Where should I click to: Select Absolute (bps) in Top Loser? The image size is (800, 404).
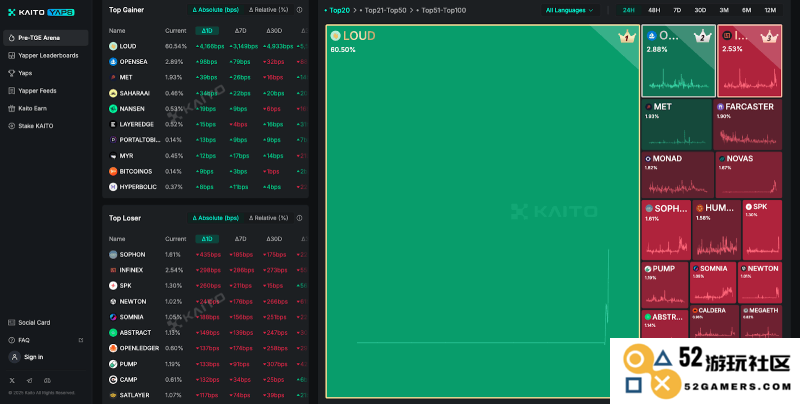click(x=215, y=218)
